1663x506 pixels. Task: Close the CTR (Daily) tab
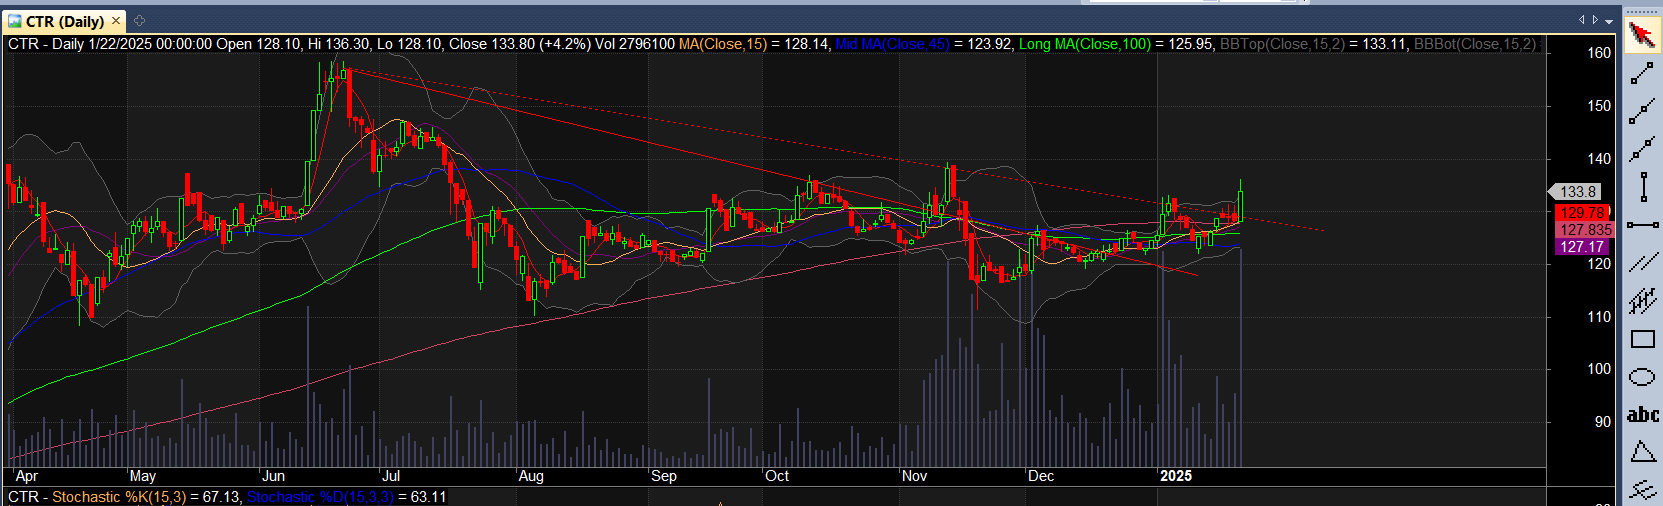click(x=115, y=20)
